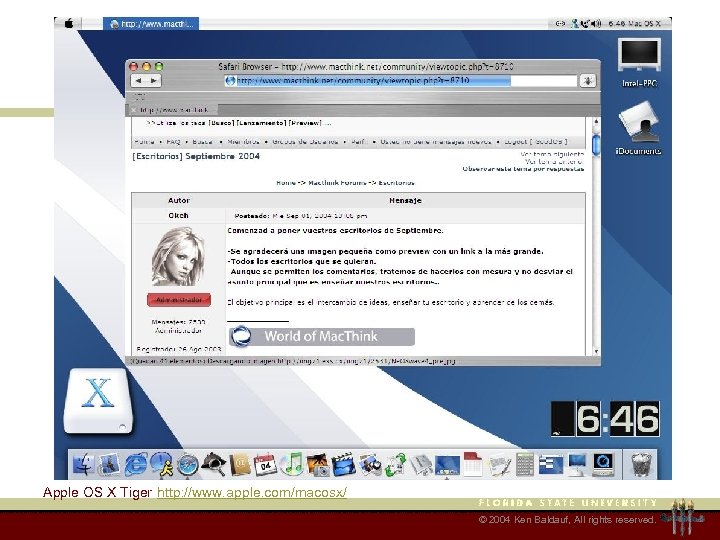The height and width of the screenshot is (540, 720).
Task: Open Sherlock icon in the Dock
Action: tap(214, 464)
